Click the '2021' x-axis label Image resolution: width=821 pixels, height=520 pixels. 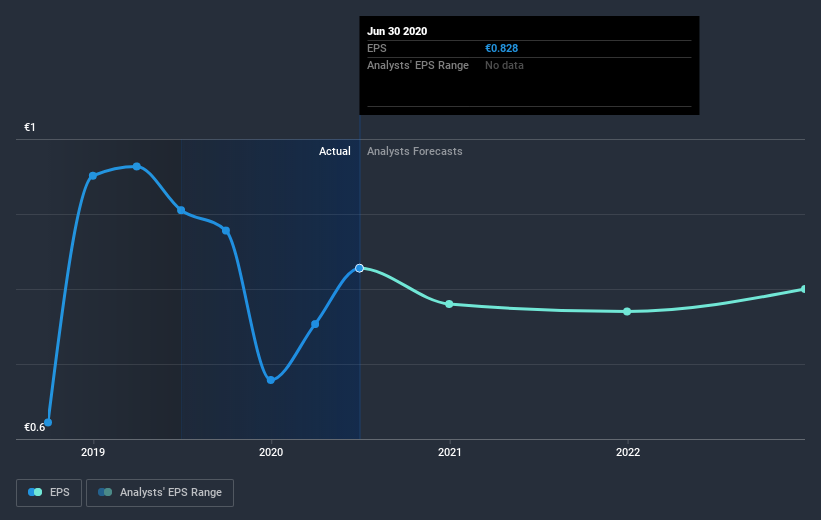pyautogui.click(x=449, y=452)
